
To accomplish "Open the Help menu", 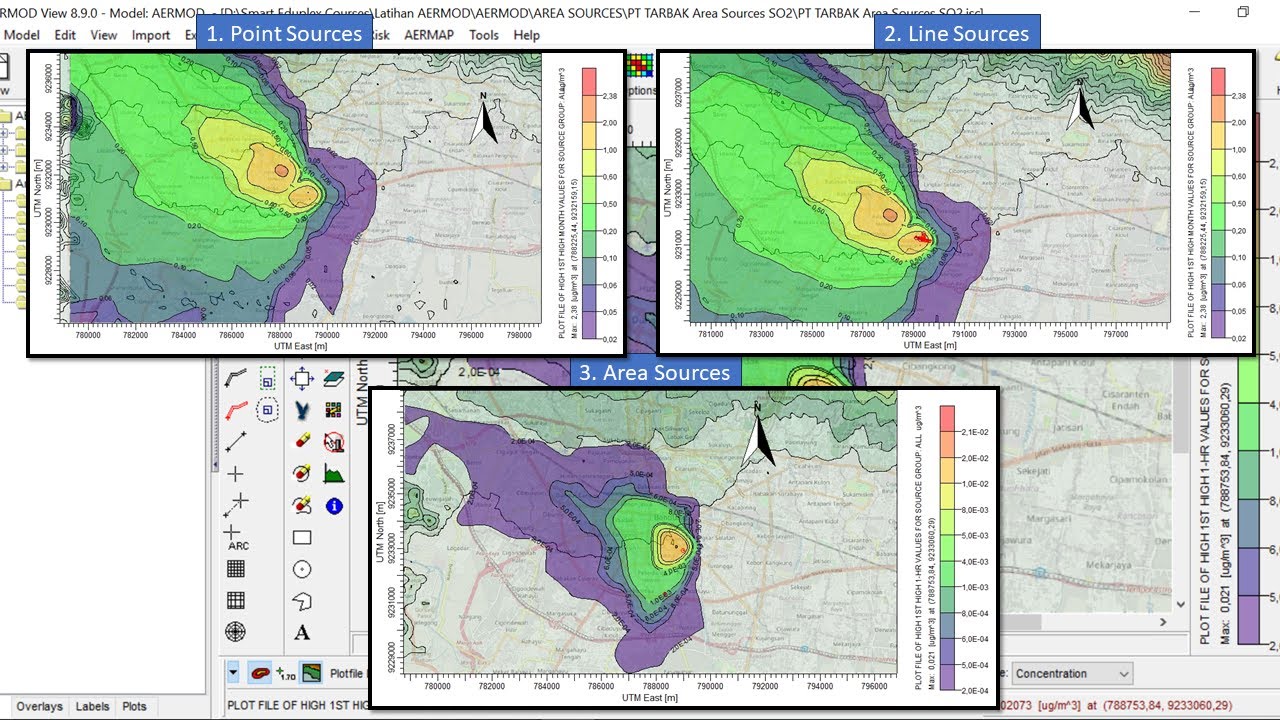I will point(527,34).
